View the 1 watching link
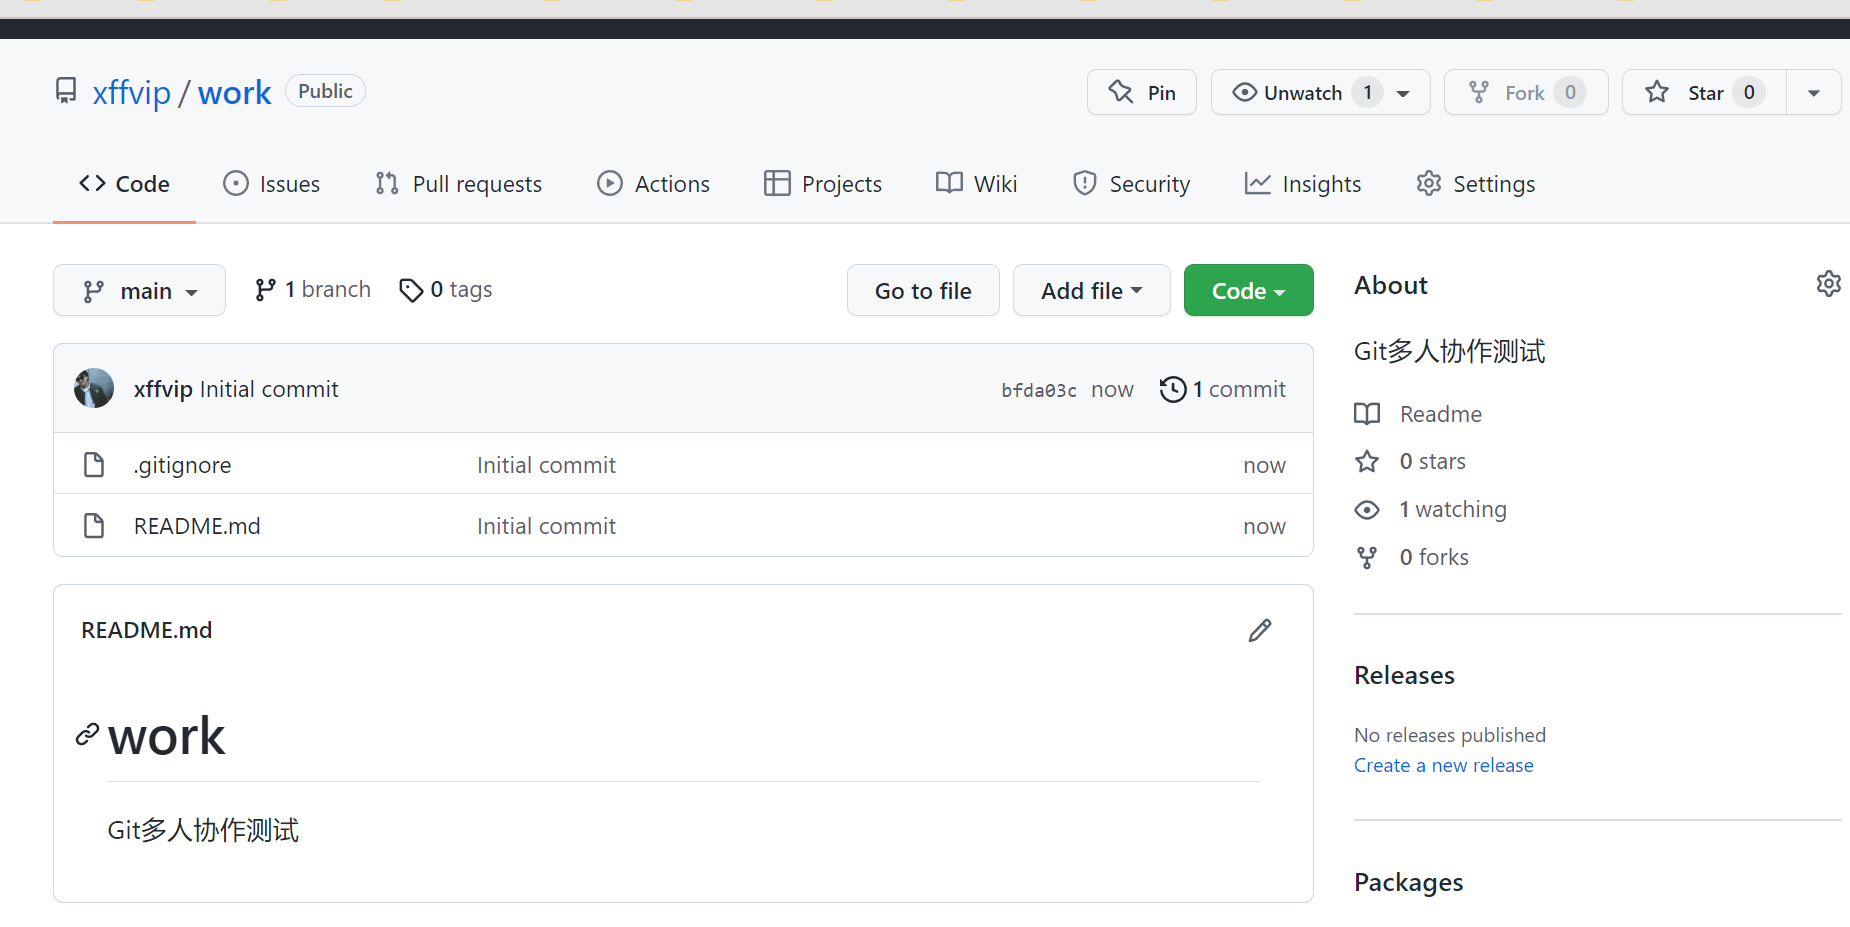Screen dimensions: 1850x927 (x=1453, y=509)
